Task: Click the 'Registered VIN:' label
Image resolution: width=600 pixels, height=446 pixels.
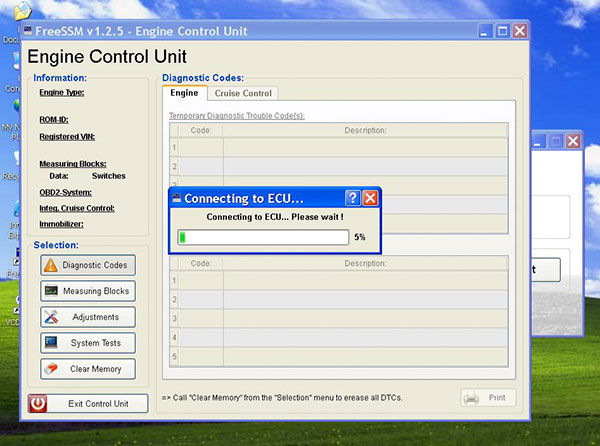Action: click(x=67, y=137)
